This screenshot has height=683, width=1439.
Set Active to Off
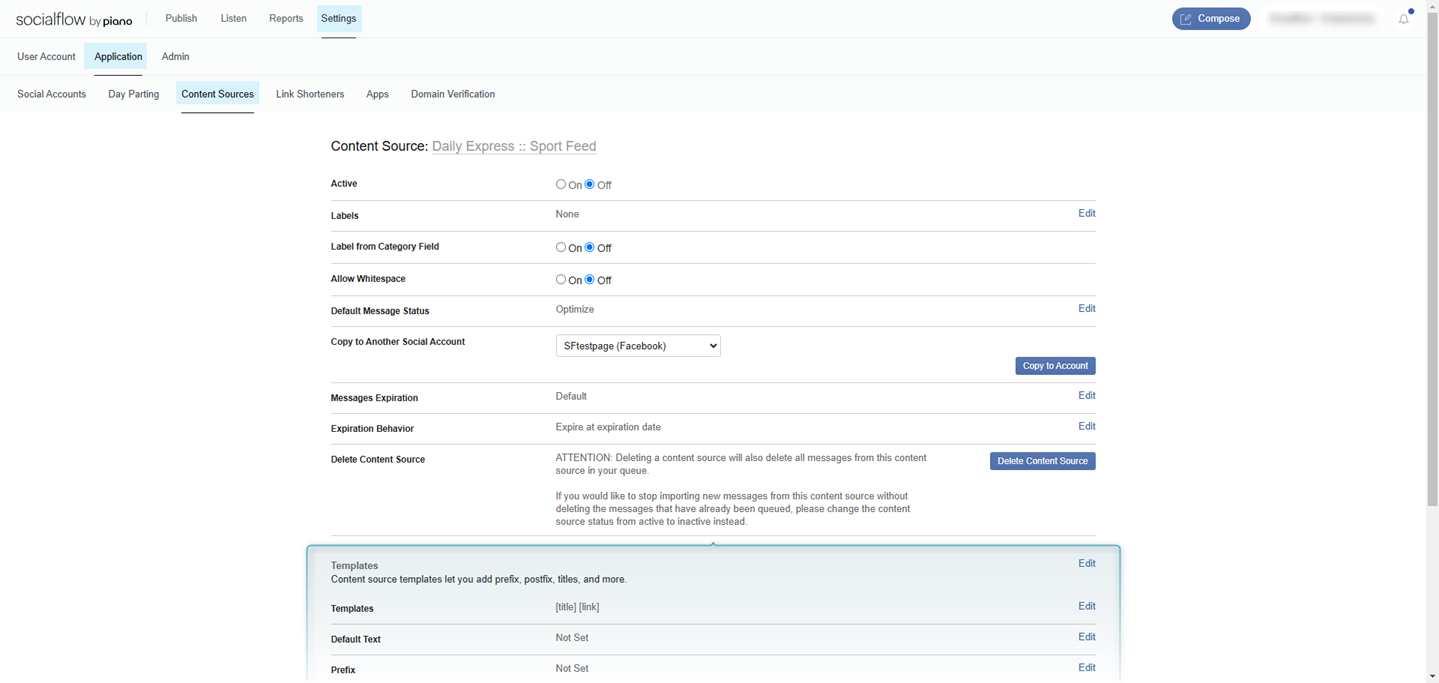(x=590, y=184)
